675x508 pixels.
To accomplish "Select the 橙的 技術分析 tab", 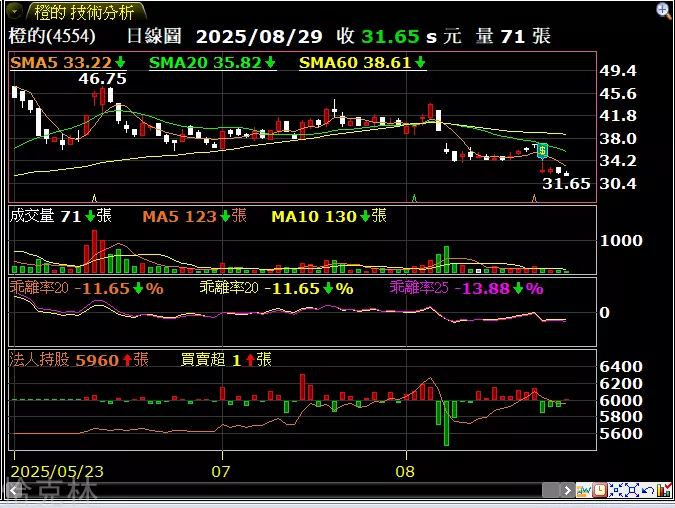I will point(85,12).
